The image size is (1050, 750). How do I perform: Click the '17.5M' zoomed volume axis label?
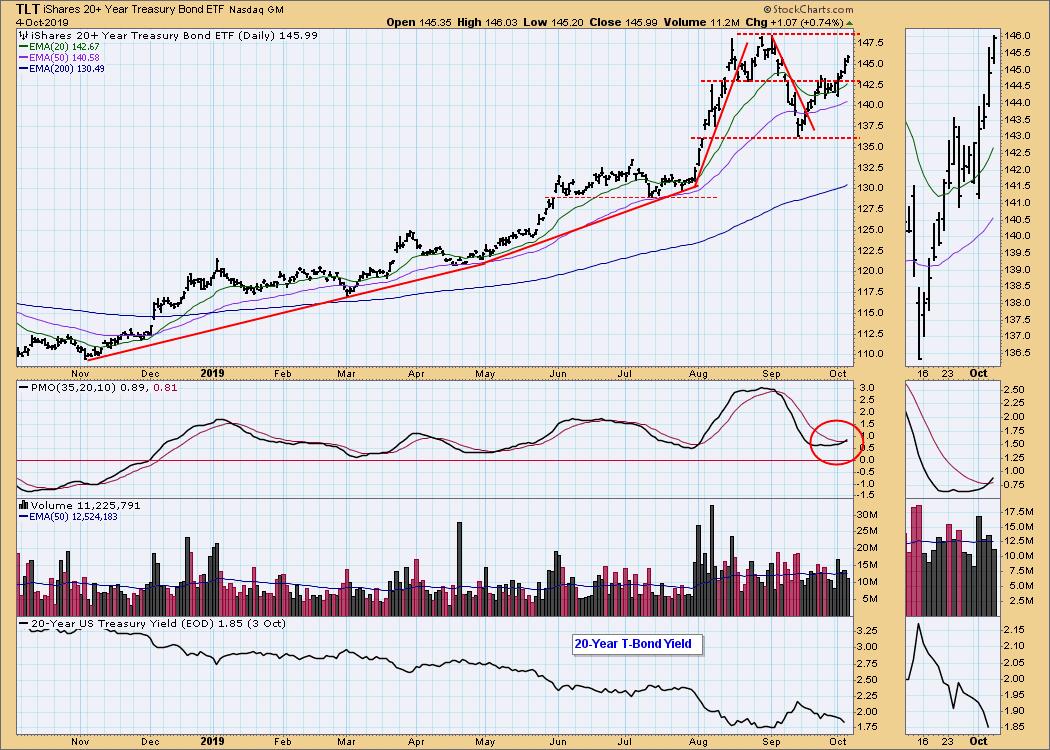[x=1021, y=511]
